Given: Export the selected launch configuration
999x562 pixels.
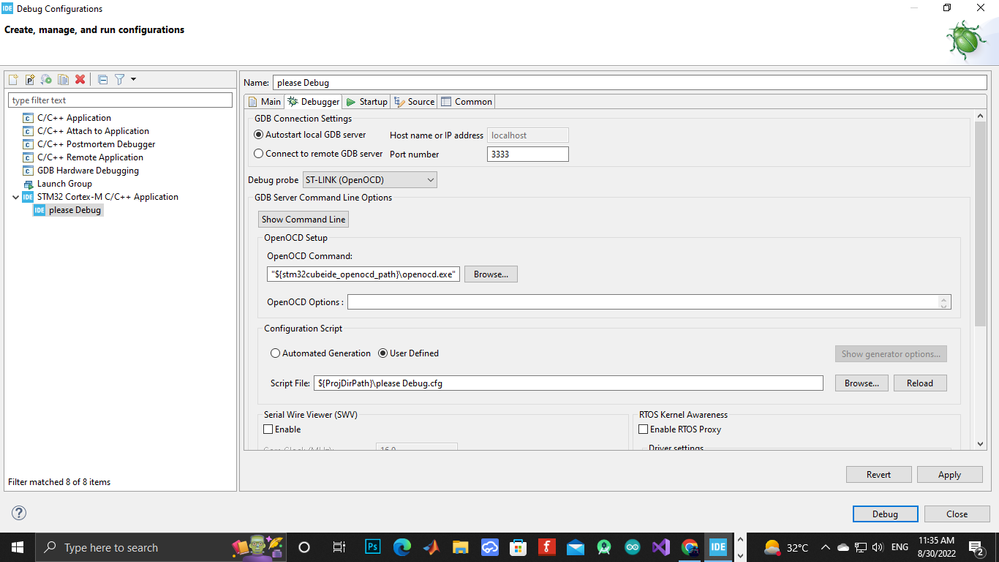Looking at the screenshot, I should click(47, 80).
